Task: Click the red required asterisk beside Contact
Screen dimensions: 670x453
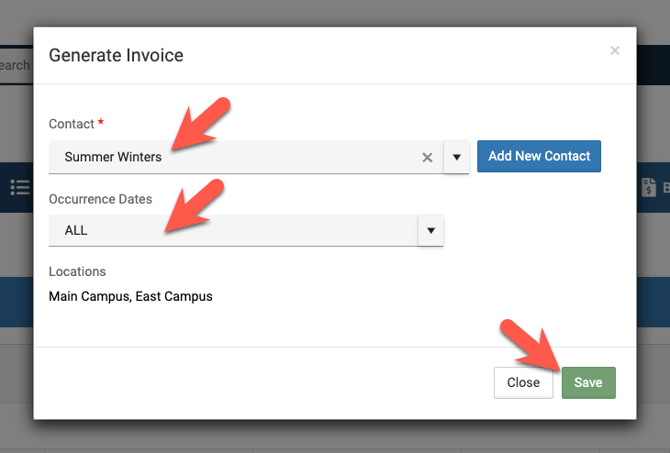Action: [102, 124]
